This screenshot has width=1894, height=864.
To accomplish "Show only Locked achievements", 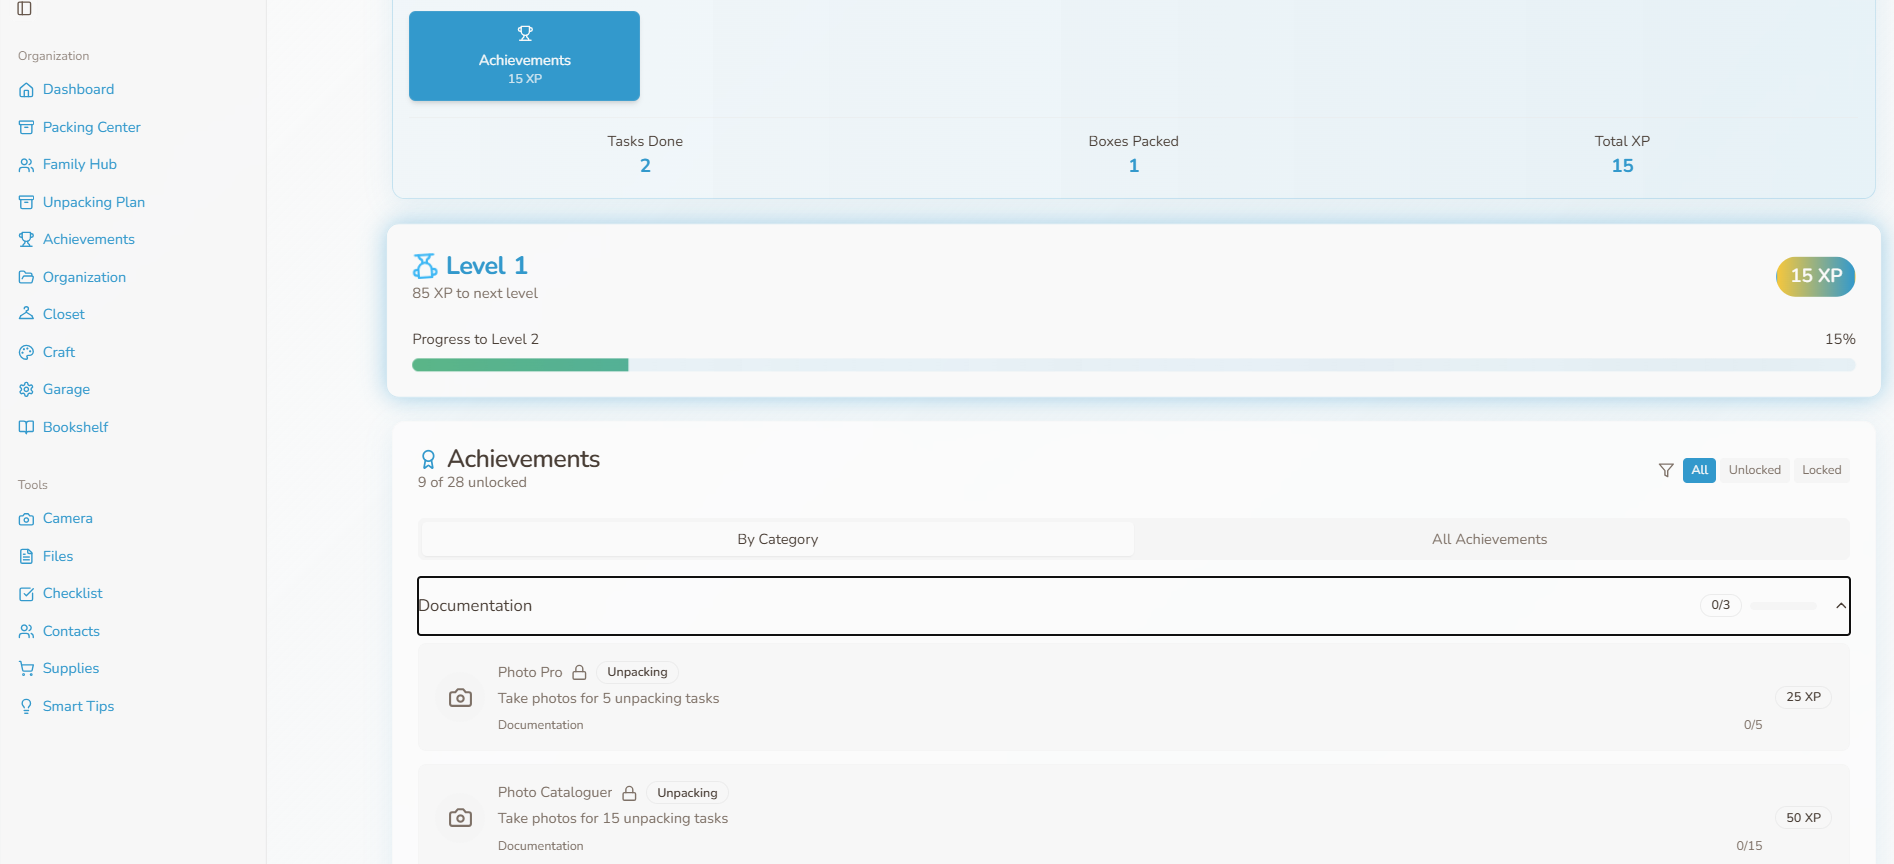I will [x=1821, y=470].
